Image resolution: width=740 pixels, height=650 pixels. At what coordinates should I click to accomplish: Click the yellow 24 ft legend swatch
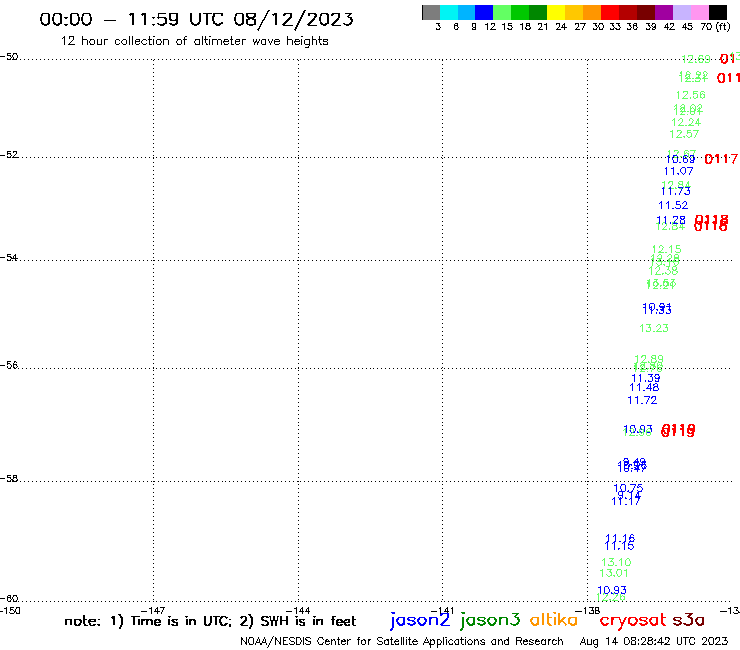click(x=556, y=12)
